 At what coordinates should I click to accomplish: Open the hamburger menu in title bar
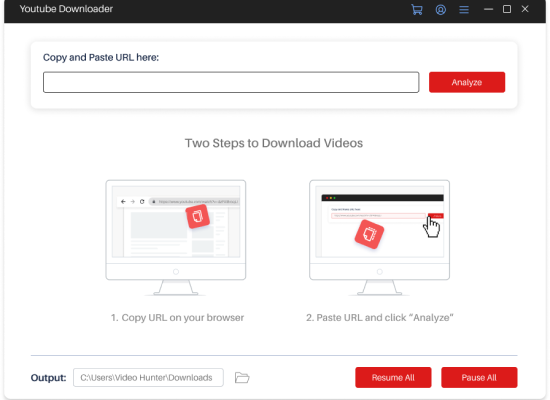[464, 9]
